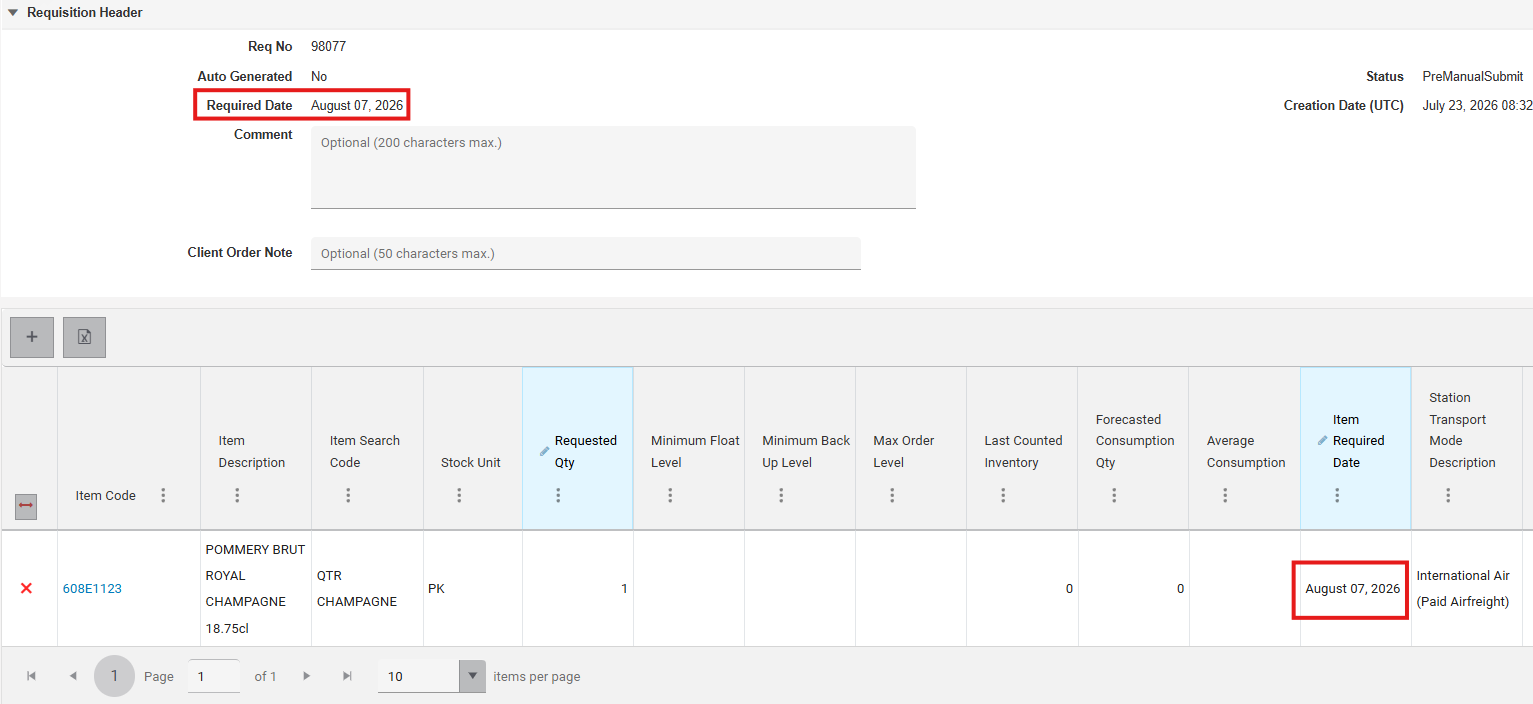
Task: Export grid to Excel icon
Action: click(84, 337)
